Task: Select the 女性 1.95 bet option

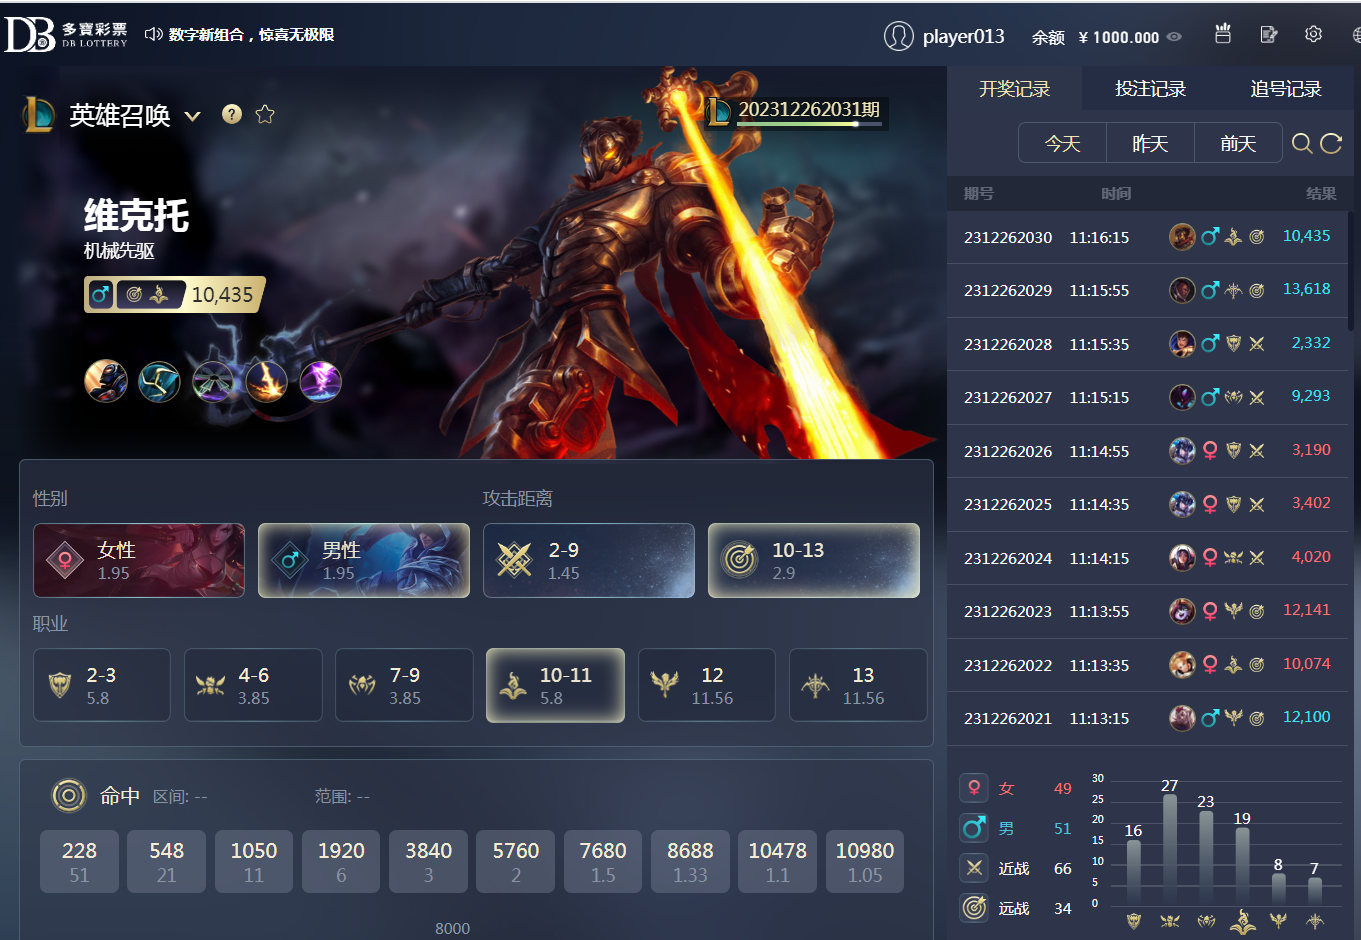Action: click(x=139, y=560)
